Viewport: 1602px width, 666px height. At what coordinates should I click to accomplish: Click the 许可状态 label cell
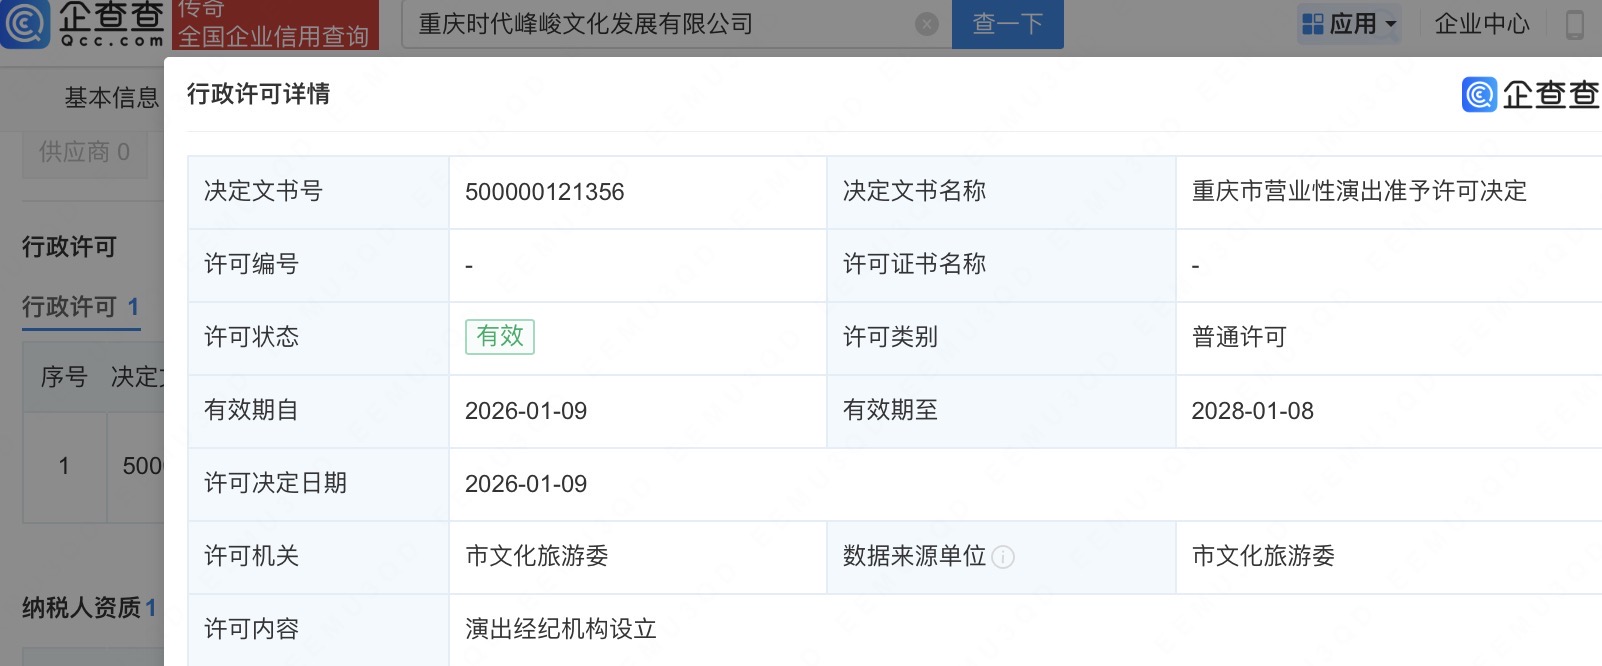(x=318, y=338)
